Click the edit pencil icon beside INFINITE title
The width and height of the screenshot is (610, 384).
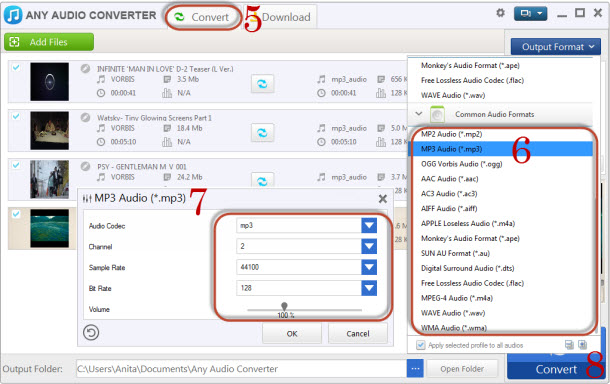[85, 69]
